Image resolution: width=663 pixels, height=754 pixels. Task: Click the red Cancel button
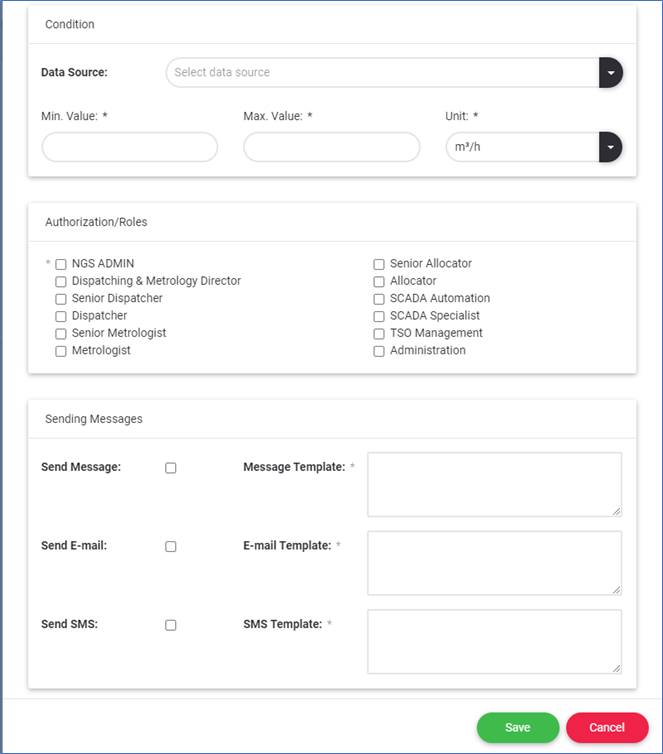click(x=607, y=727)
